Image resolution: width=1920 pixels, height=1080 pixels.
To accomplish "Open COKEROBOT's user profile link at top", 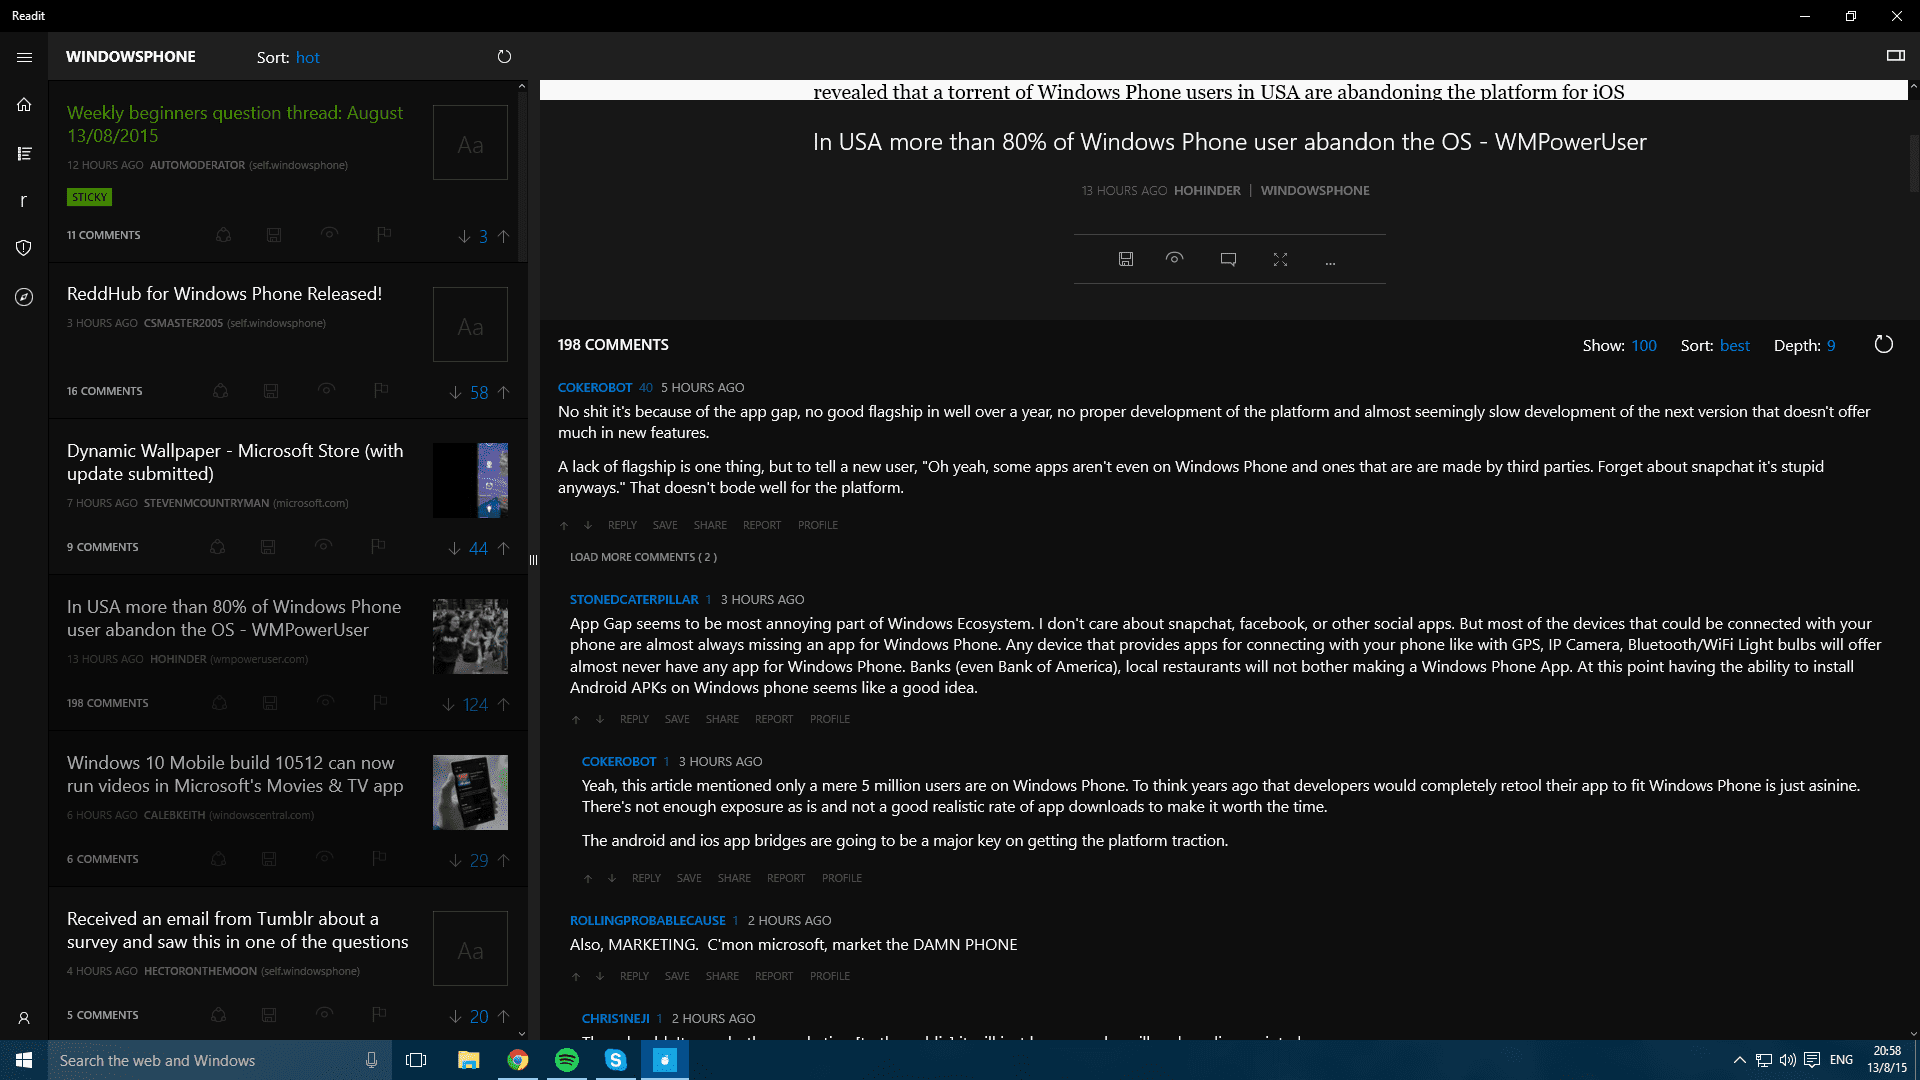I will click(595, 387).
